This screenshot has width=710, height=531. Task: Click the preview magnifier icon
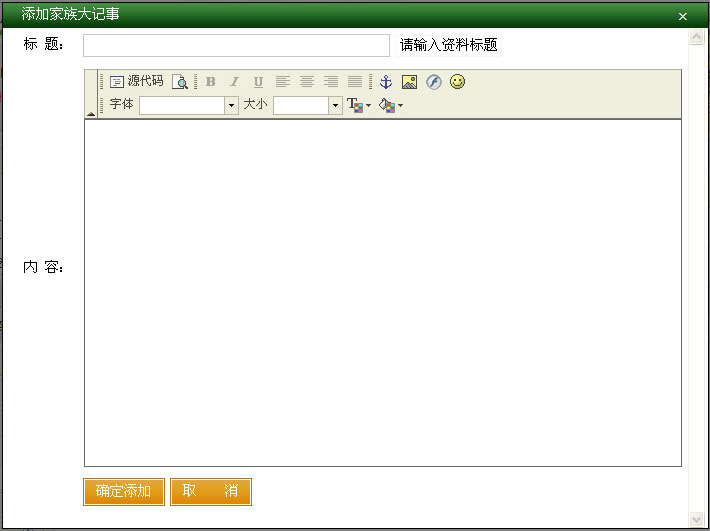180,82
